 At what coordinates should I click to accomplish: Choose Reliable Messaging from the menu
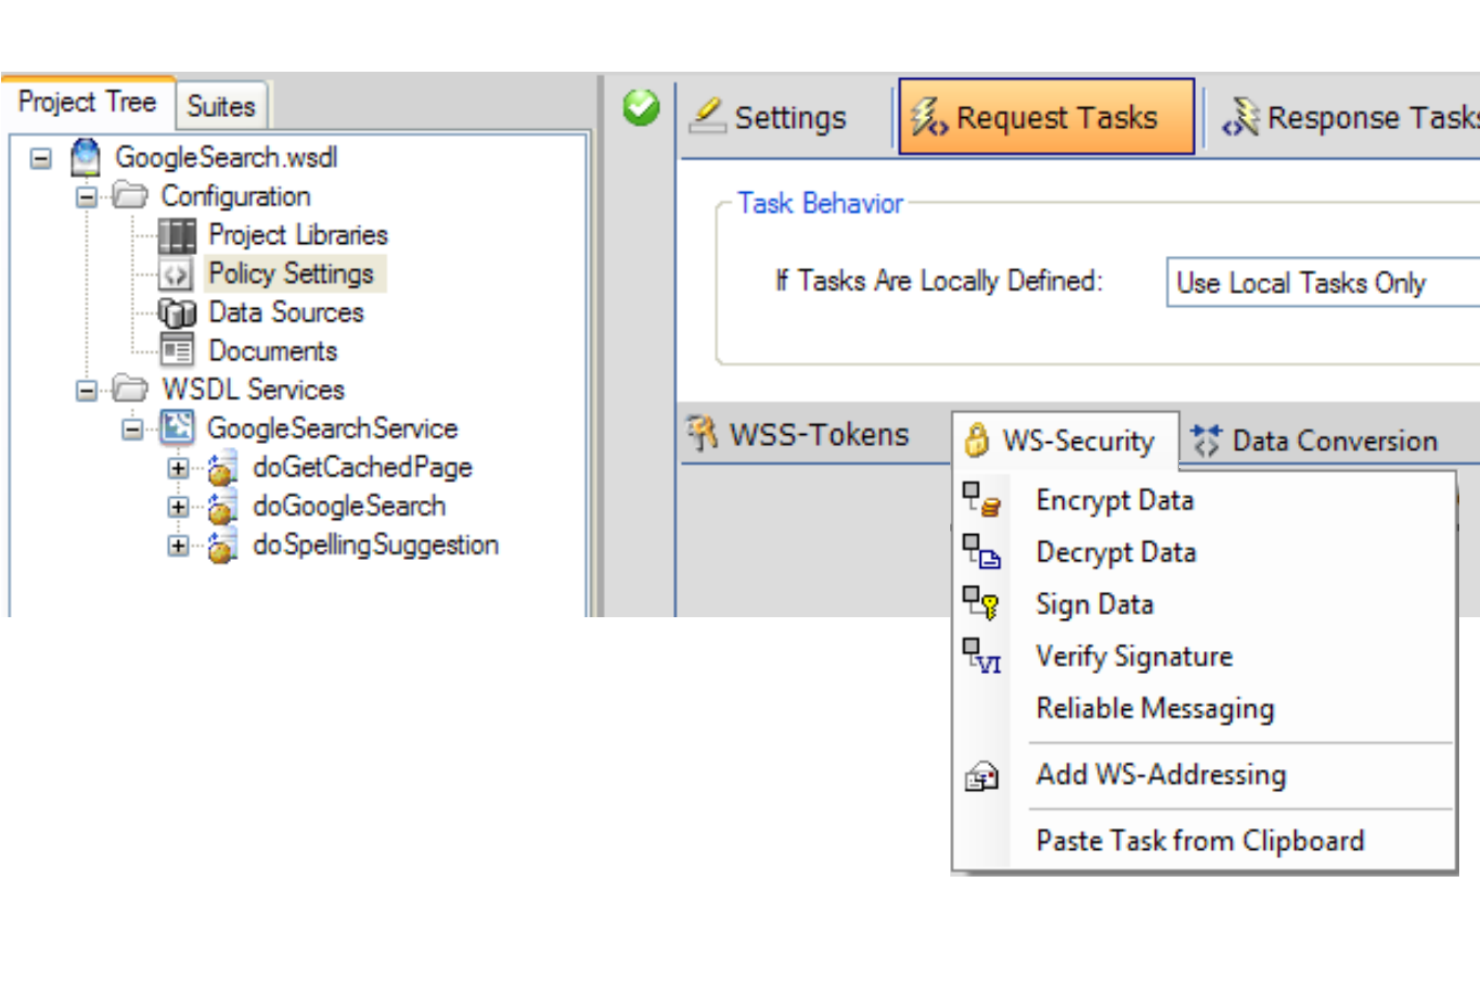click(x=1204, y=708)
